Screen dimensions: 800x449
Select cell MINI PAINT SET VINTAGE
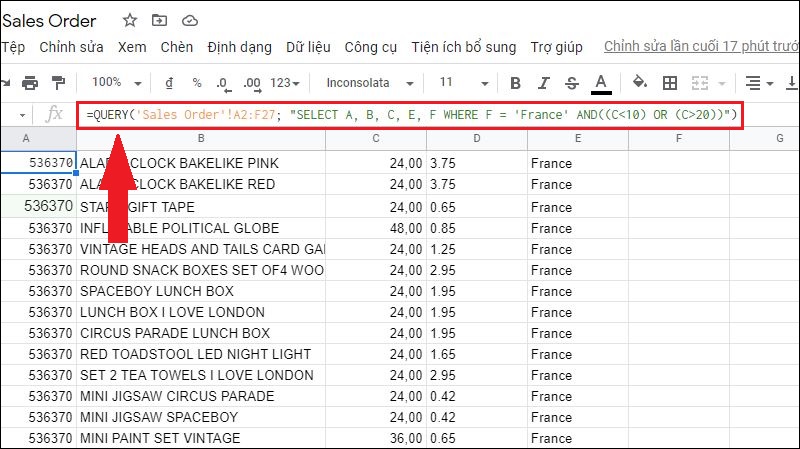tap(201, 438)
